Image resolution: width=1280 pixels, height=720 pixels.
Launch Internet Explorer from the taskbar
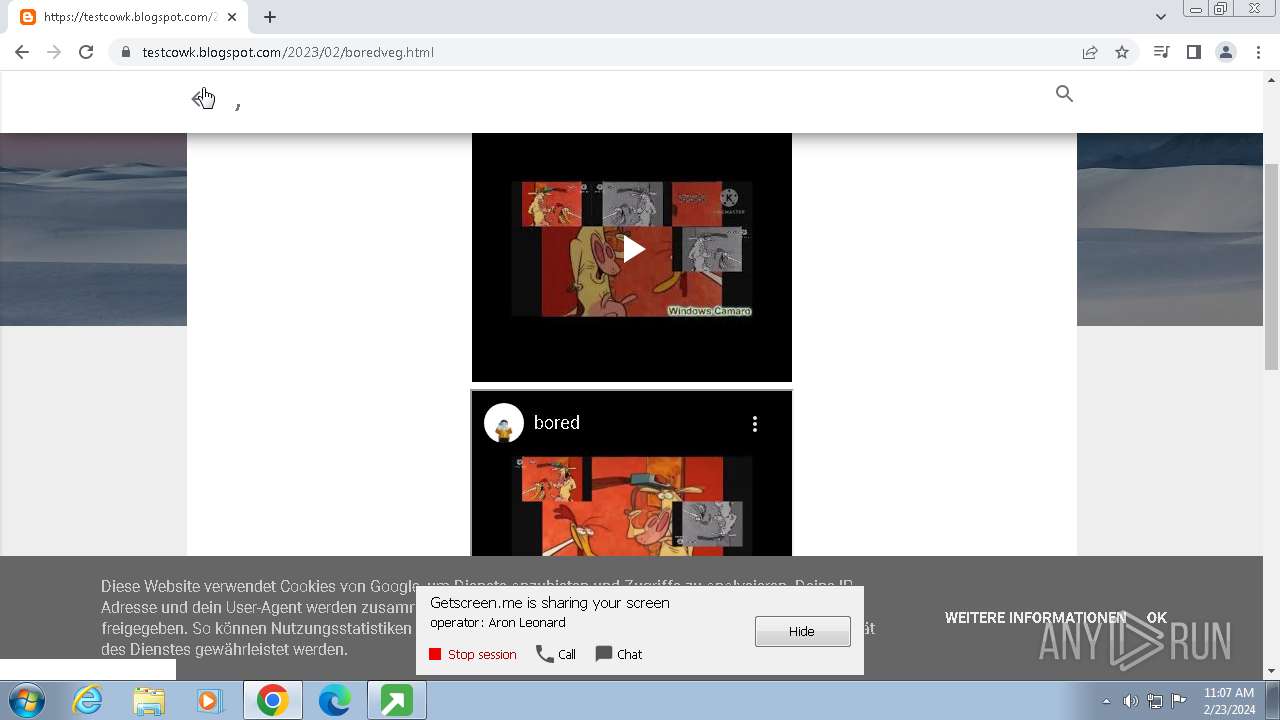coord(87,701)
